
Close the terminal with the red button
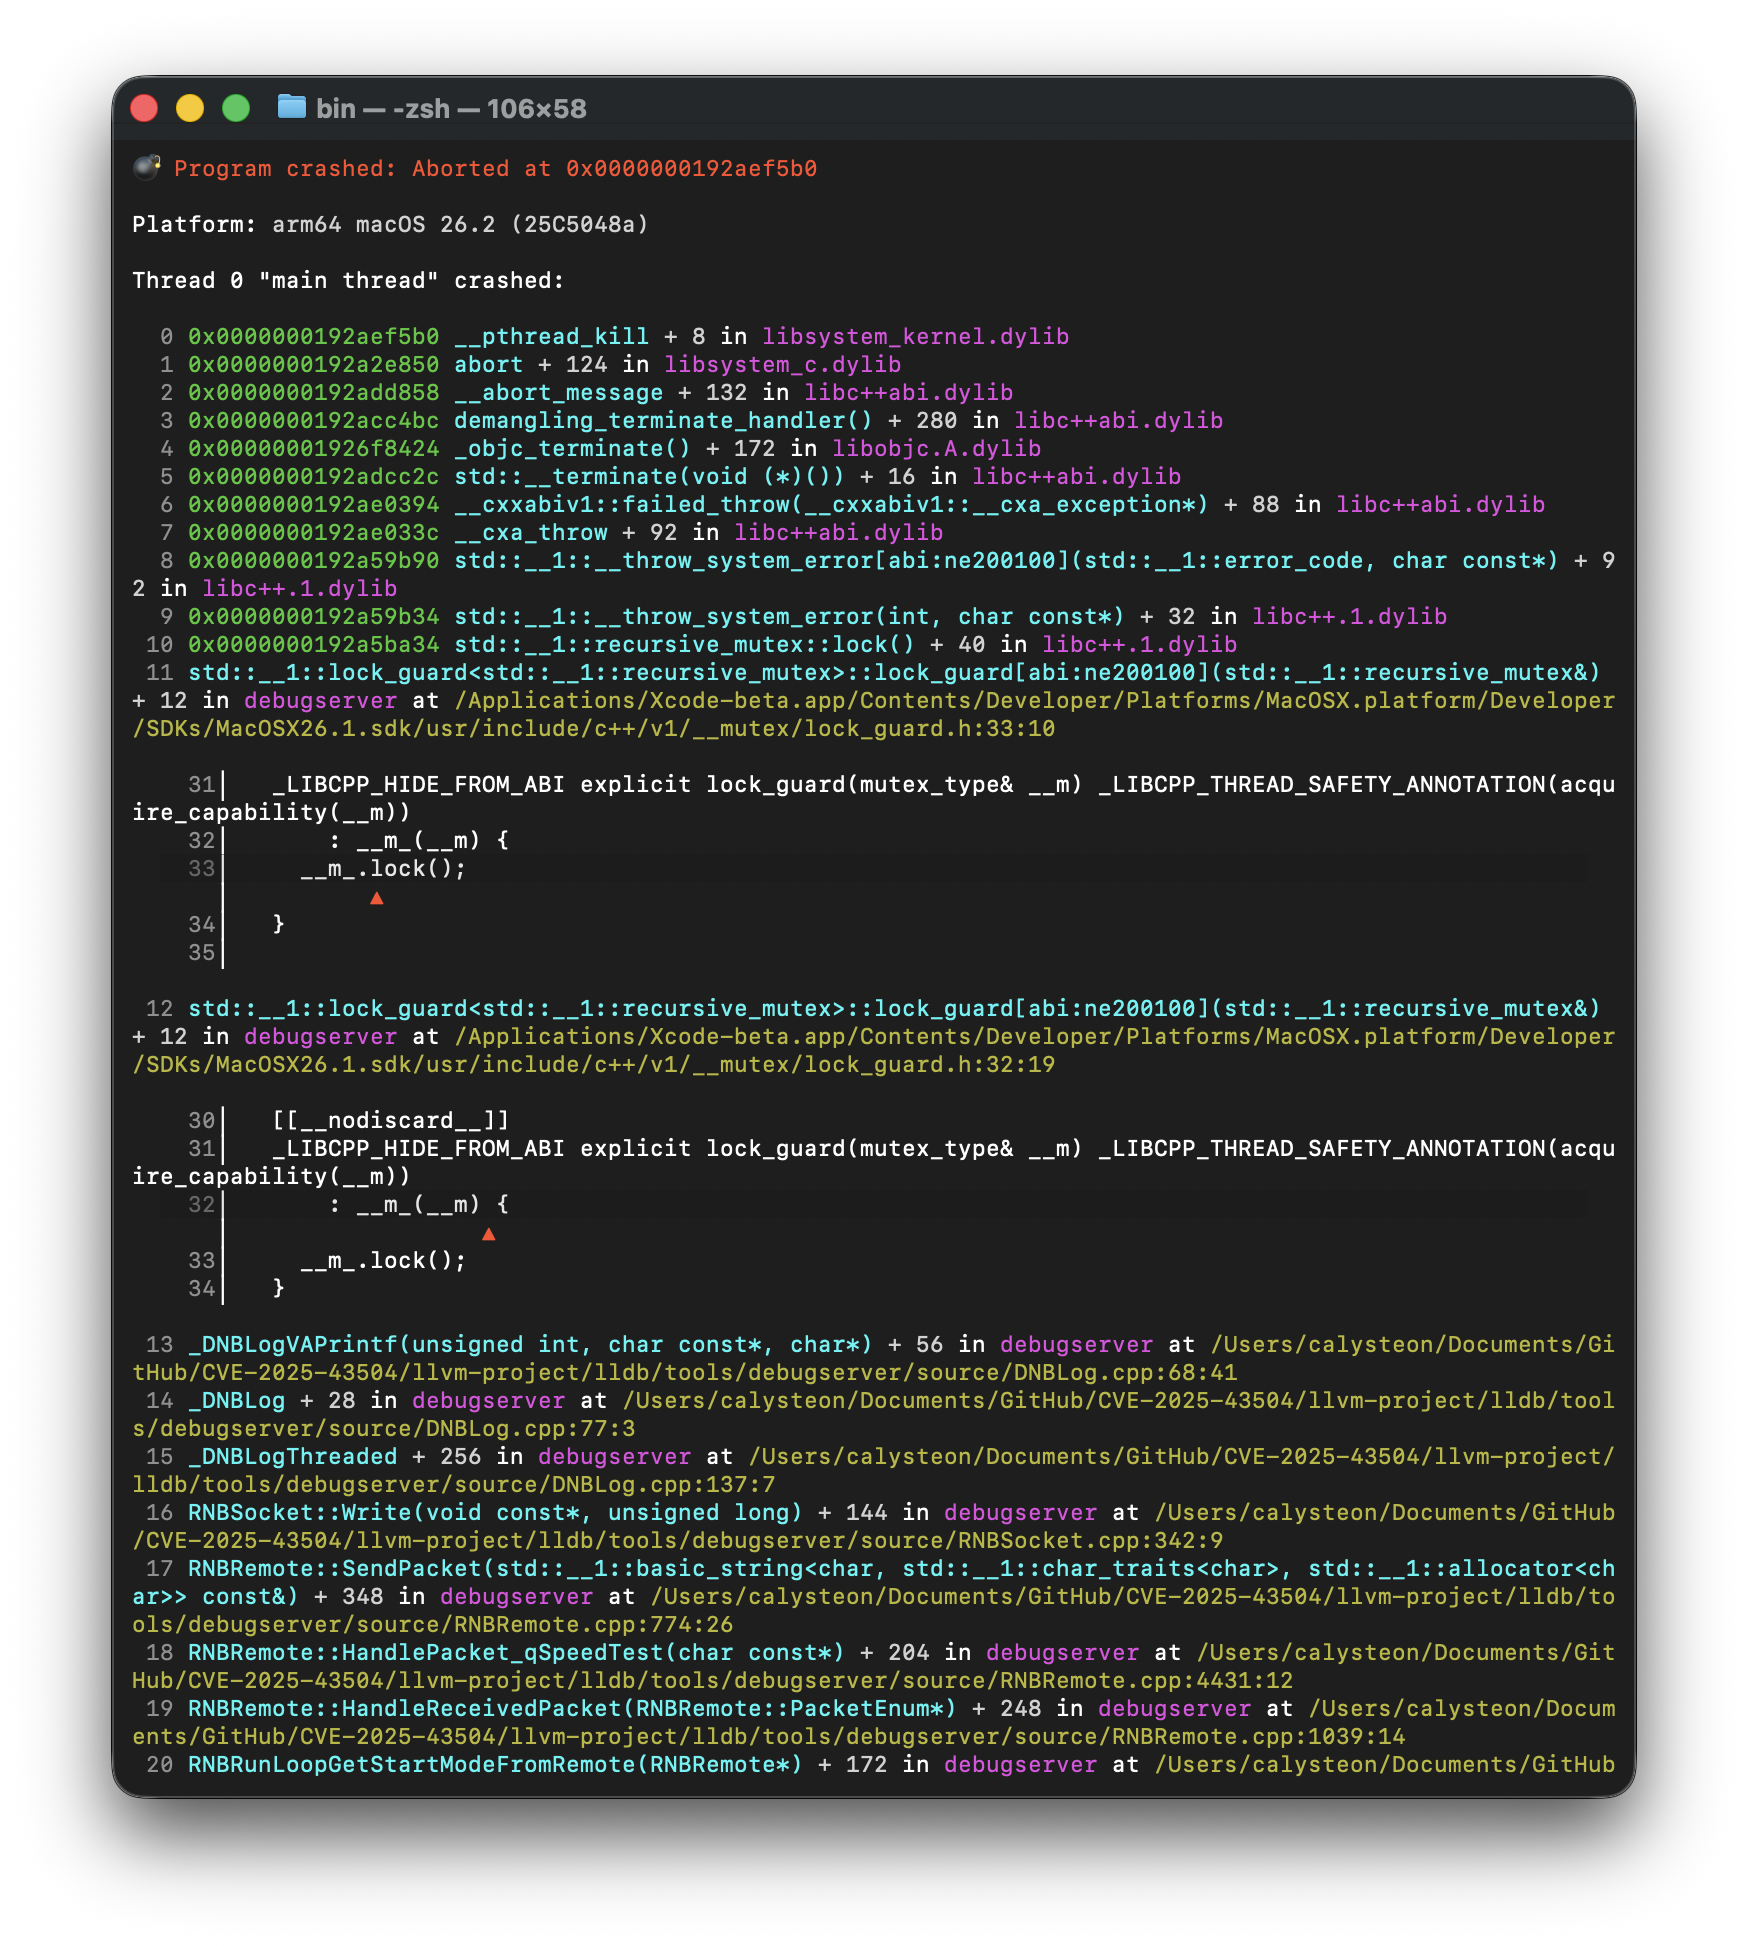(x=145, y=108)
